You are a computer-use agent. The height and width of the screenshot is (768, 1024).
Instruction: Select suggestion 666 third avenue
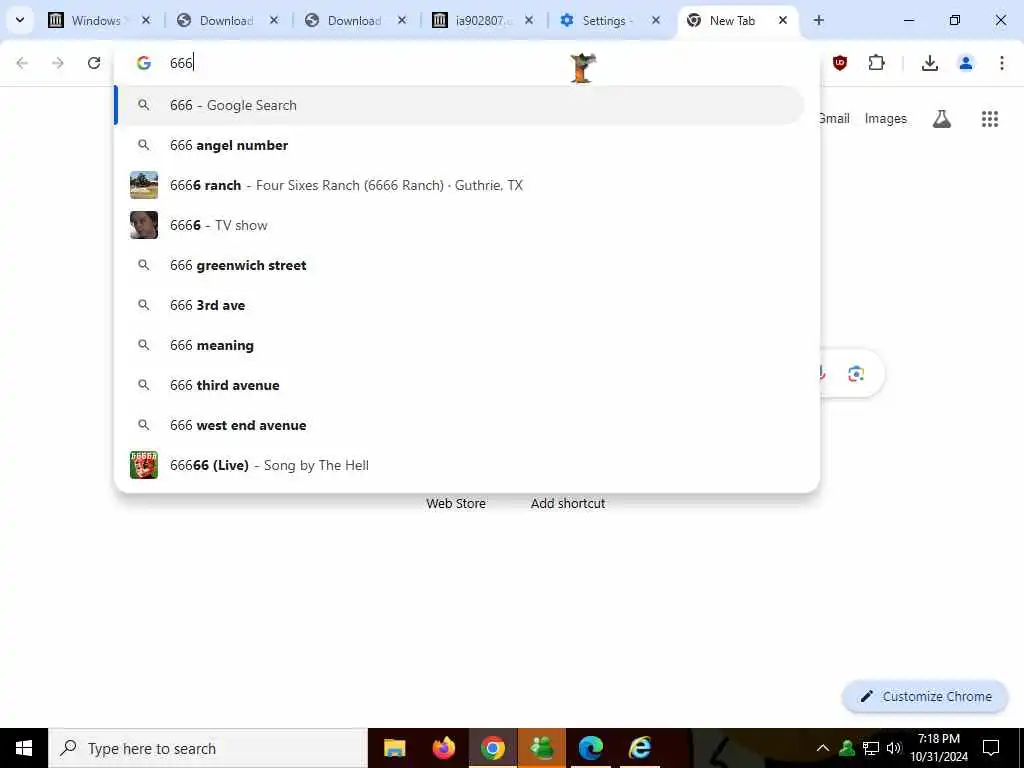[x=460, y=385]
